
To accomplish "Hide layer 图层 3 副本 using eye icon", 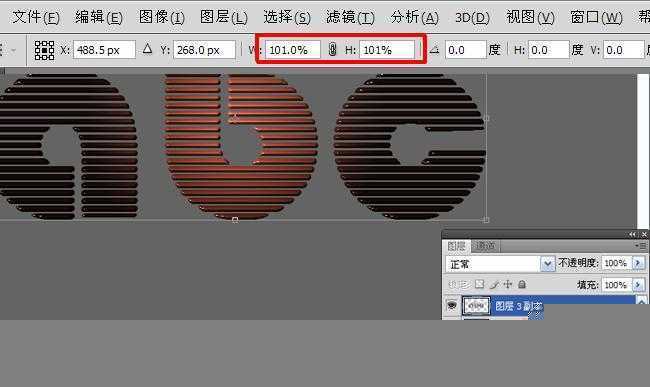I will coord(452,306).
